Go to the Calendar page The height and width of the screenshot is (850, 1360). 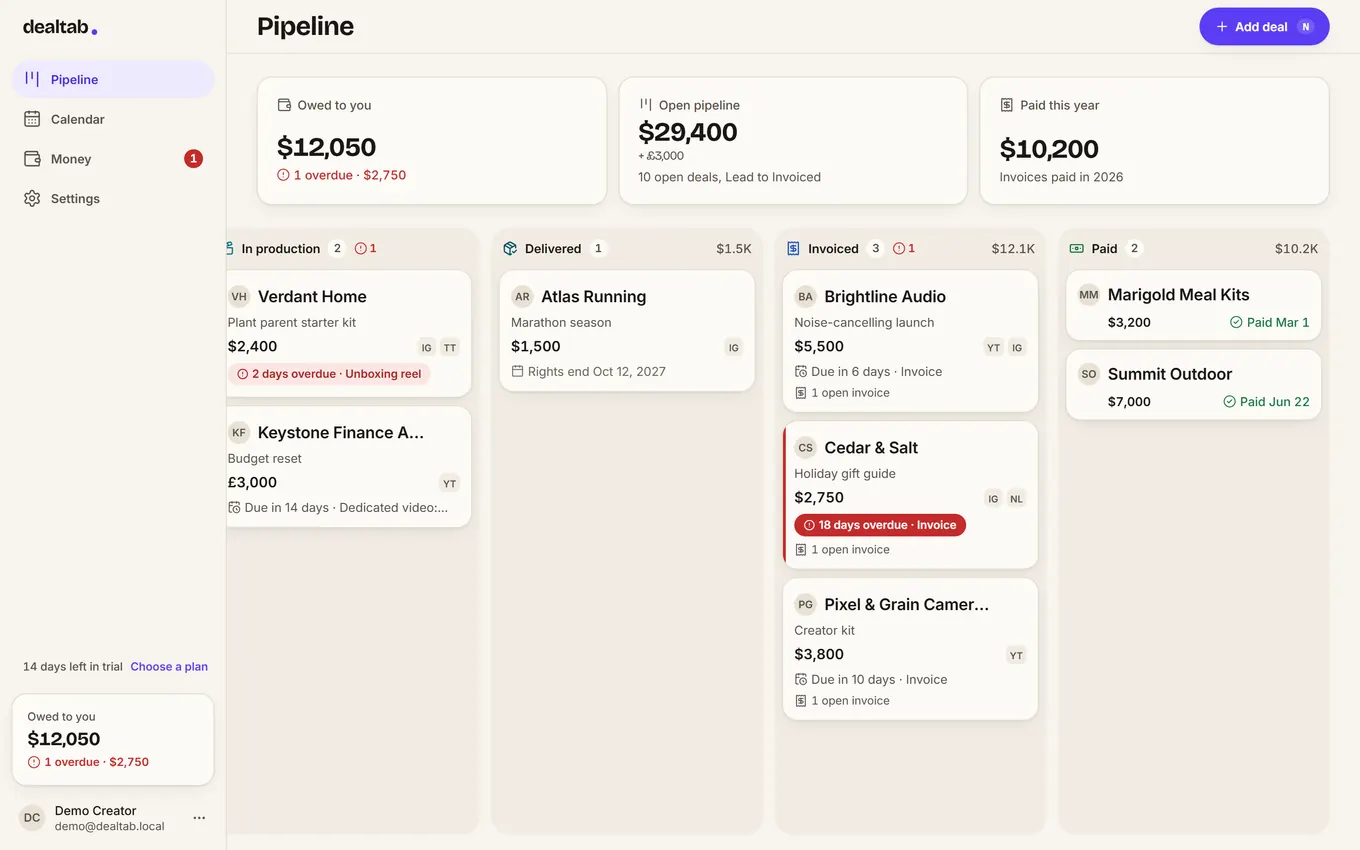tap(113, 119)
